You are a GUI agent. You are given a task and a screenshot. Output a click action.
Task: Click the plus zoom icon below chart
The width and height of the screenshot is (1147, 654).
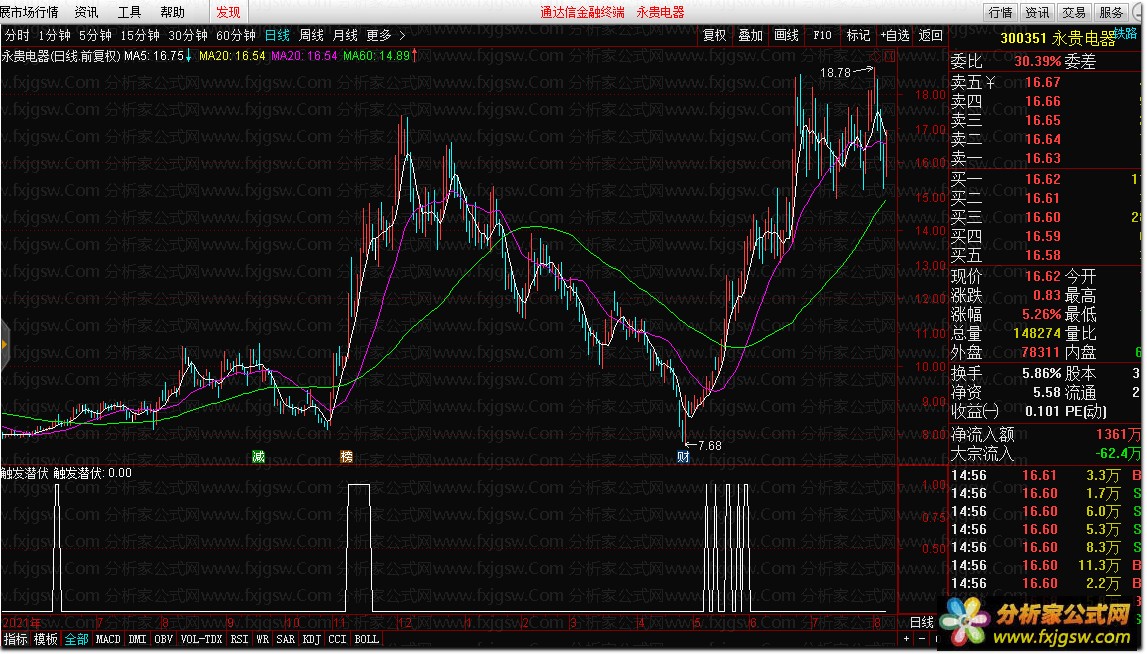pyautogui.click(x=906, y=639)
